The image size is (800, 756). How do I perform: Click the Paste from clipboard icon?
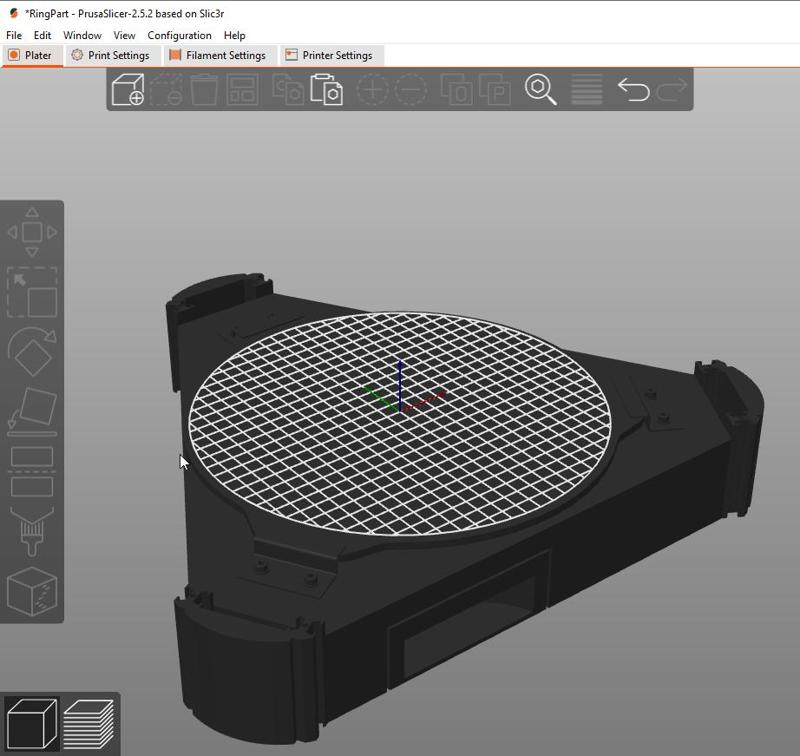pyautogui.click(x=326, y=90)
